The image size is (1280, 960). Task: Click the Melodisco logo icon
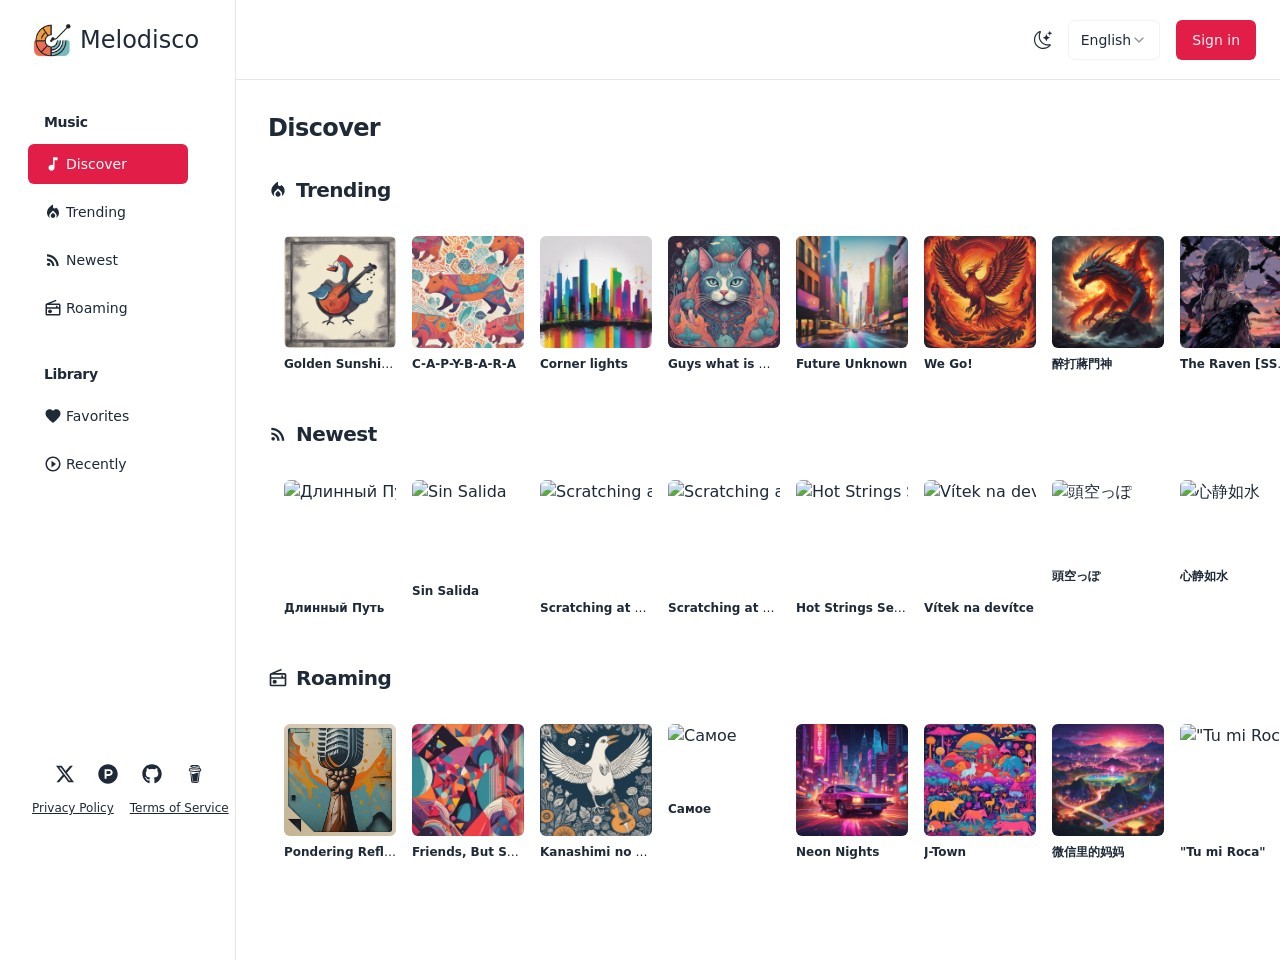[x=52, y=40]
